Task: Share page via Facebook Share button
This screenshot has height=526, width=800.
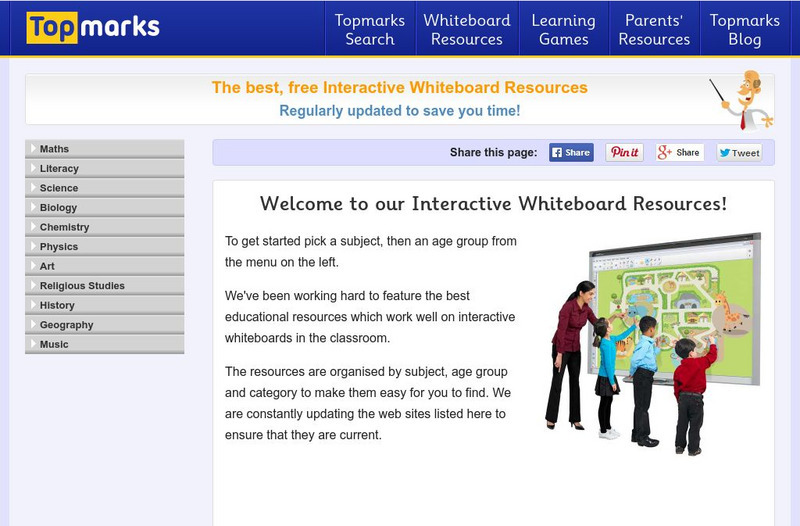Action: coord(571,153)
